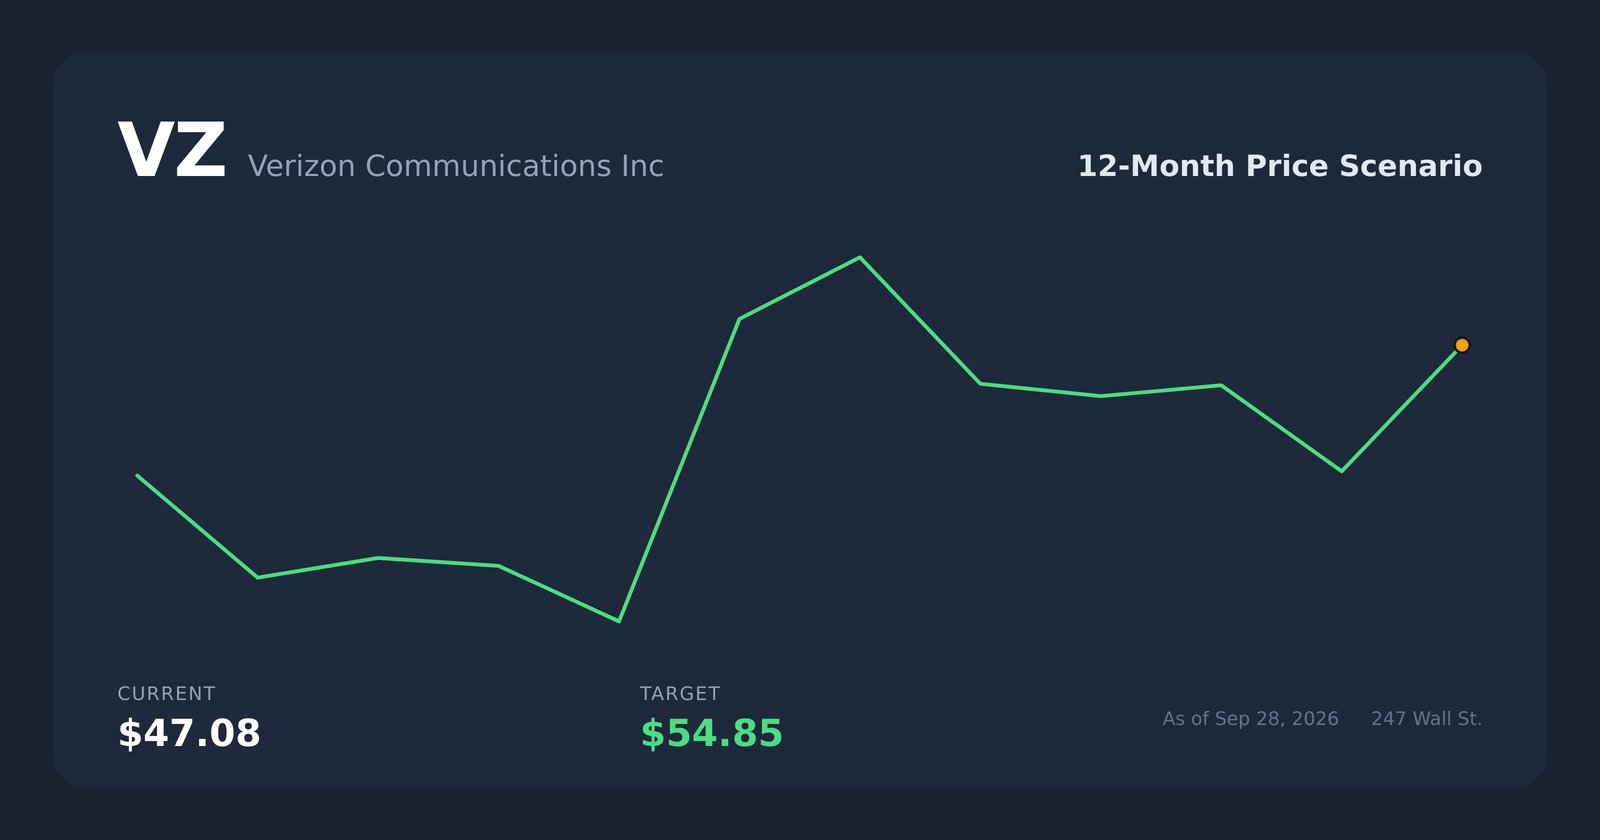Screen dimensions: 1600x840
Task: Click the 247 Wall St. source credit
Action: coord(1426,719)
